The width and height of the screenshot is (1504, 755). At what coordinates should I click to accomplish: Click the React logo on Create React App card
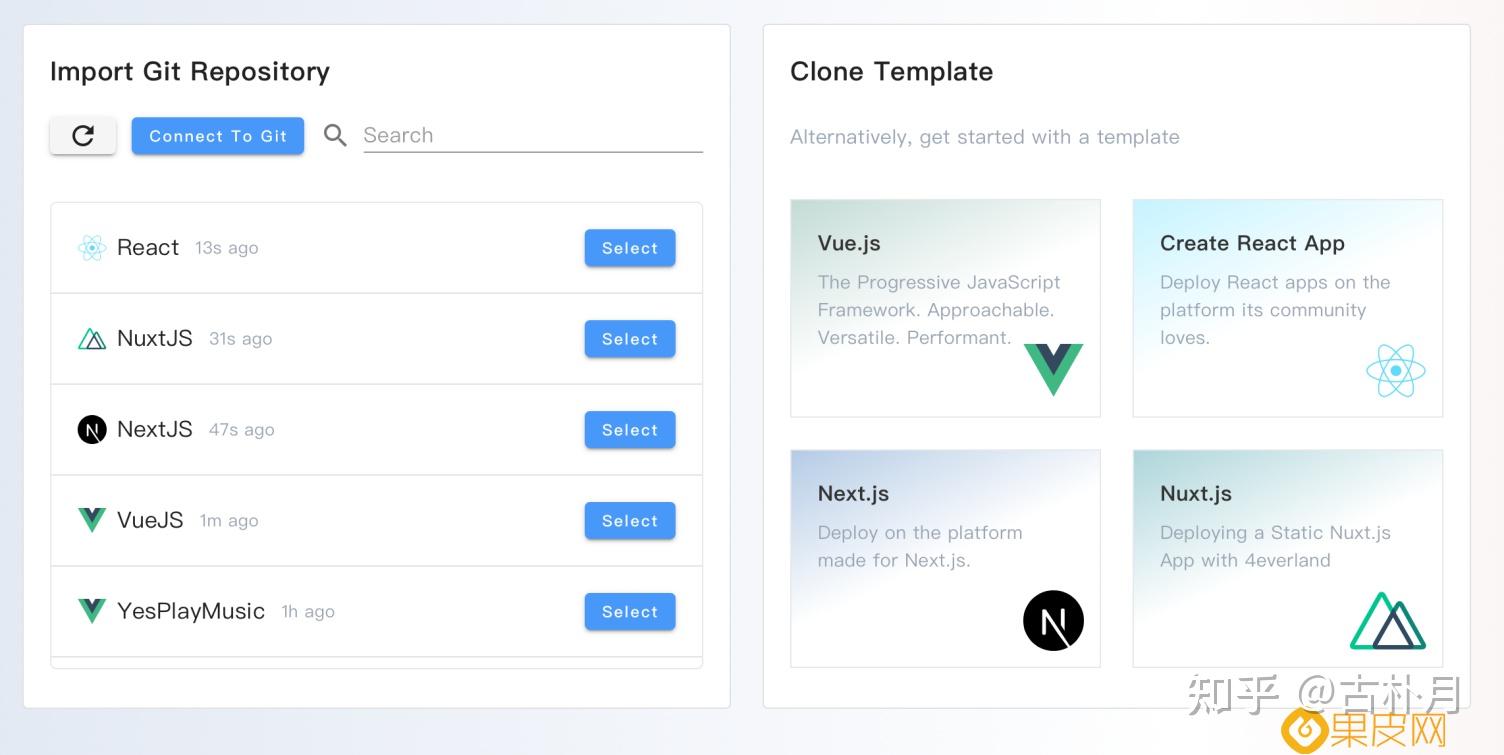[1395, 371]
